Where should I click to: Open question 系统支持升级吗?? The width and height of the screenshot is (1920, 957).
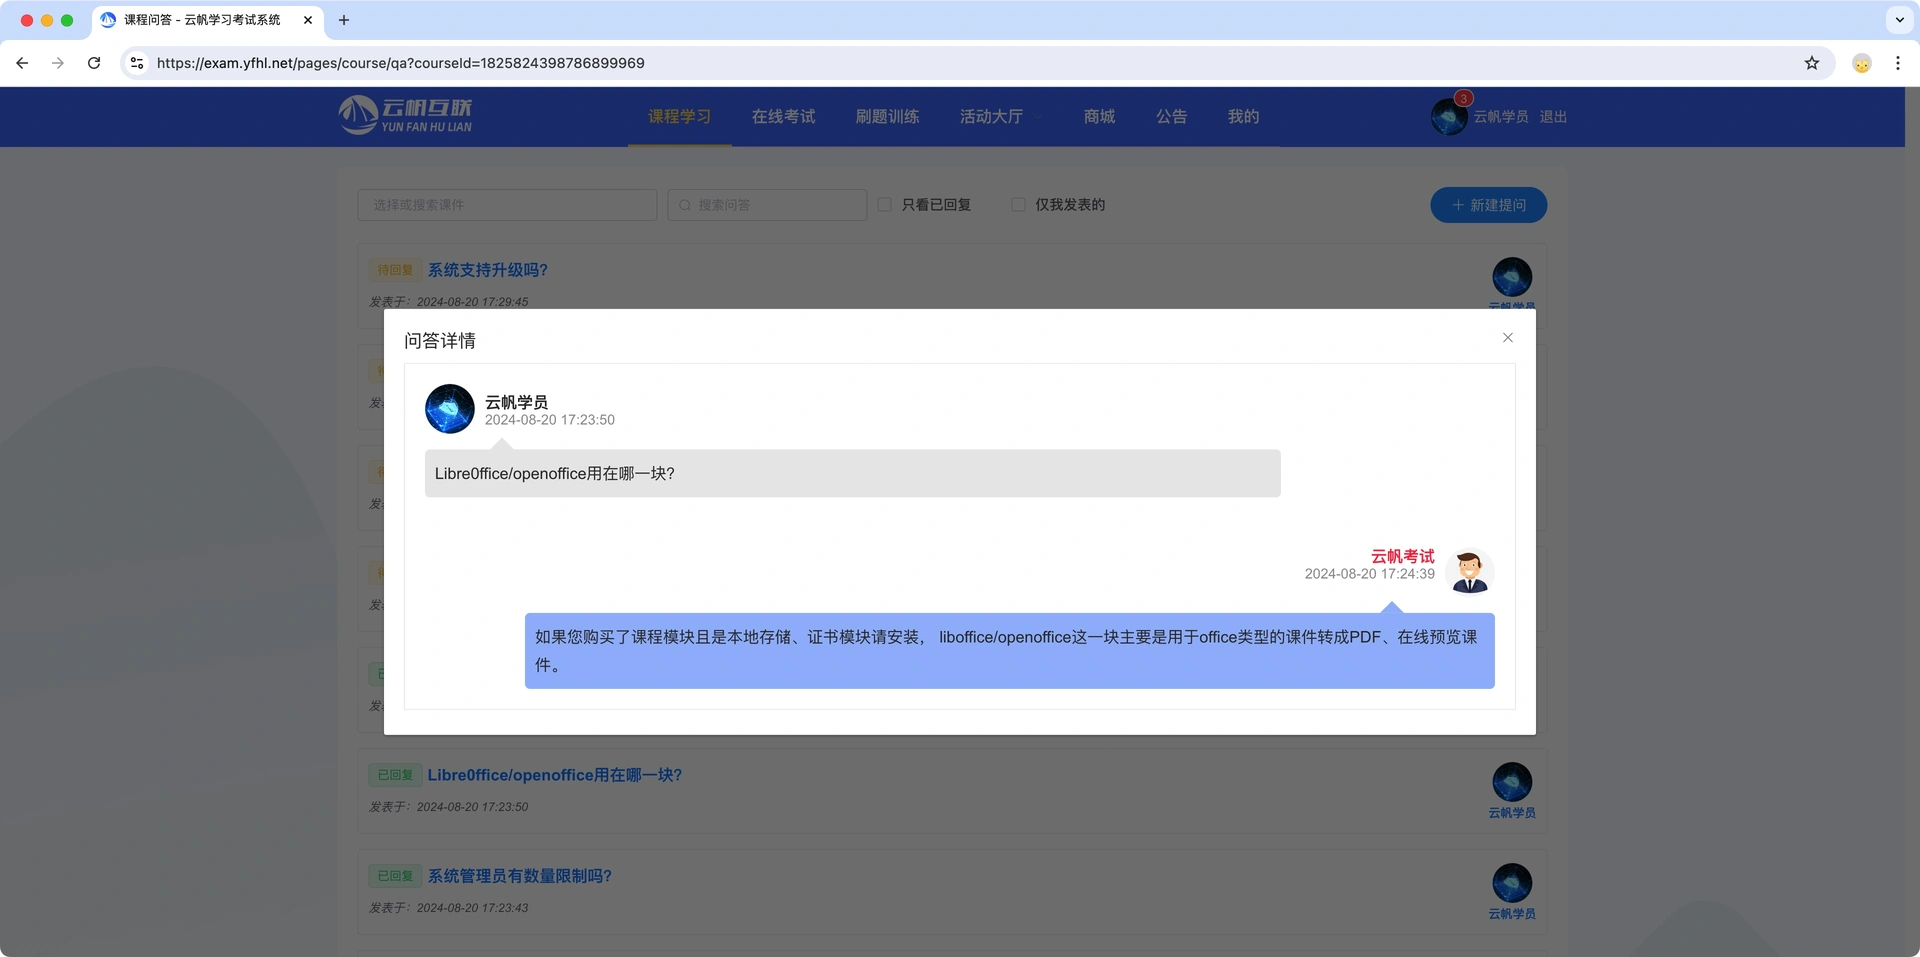(488, 270)
